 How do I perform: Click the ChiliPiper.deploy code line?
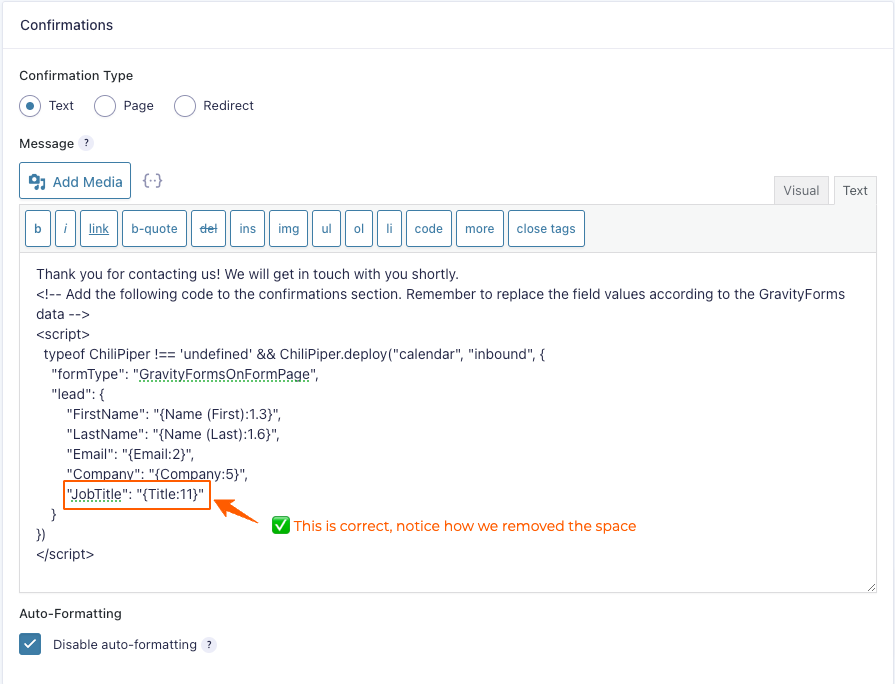[294, 354]
